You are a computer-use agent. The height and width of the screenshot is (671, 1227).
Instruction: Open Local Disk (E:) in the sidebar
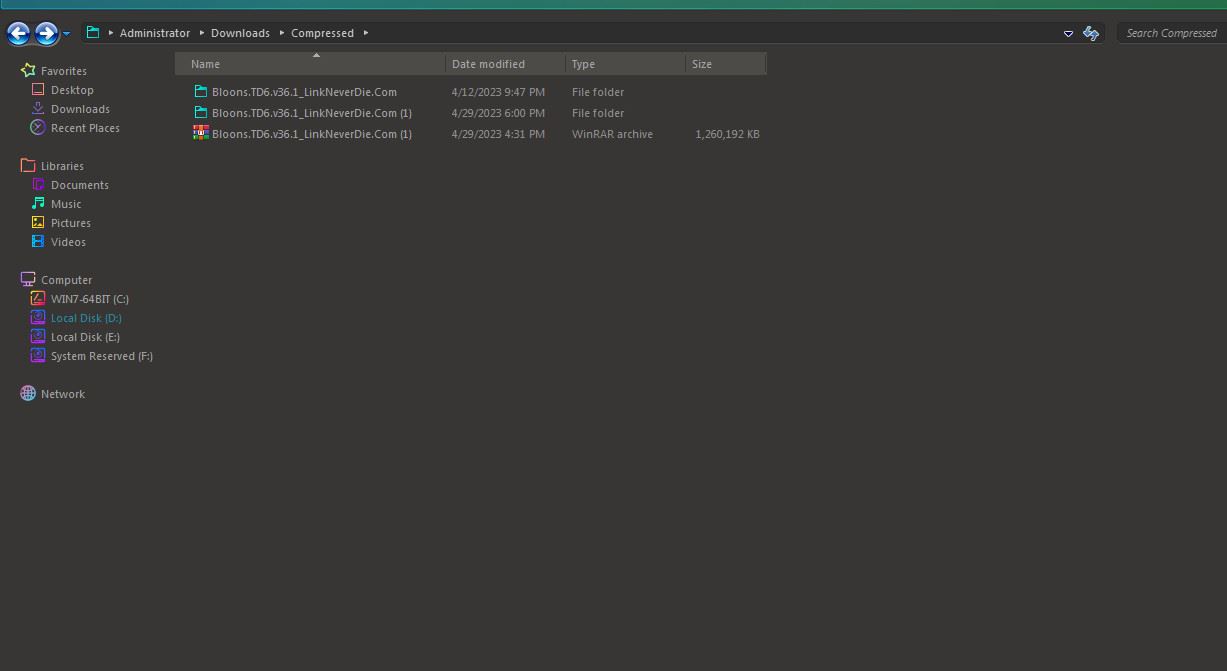[85, 337]
